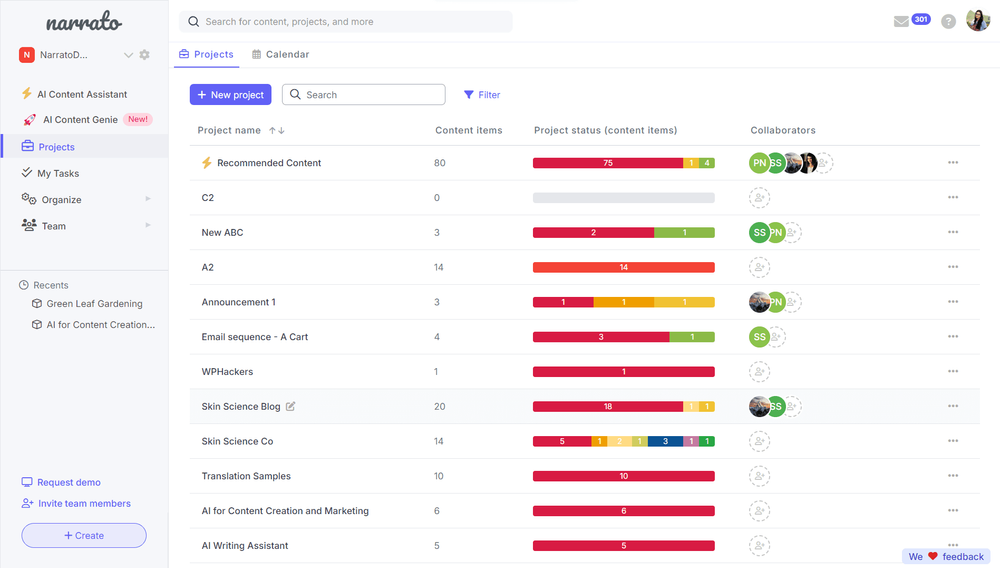The width and height of the screenshot is (1000, 568).
Task: Click the Recents section clock icon
Action: (24, 285)
